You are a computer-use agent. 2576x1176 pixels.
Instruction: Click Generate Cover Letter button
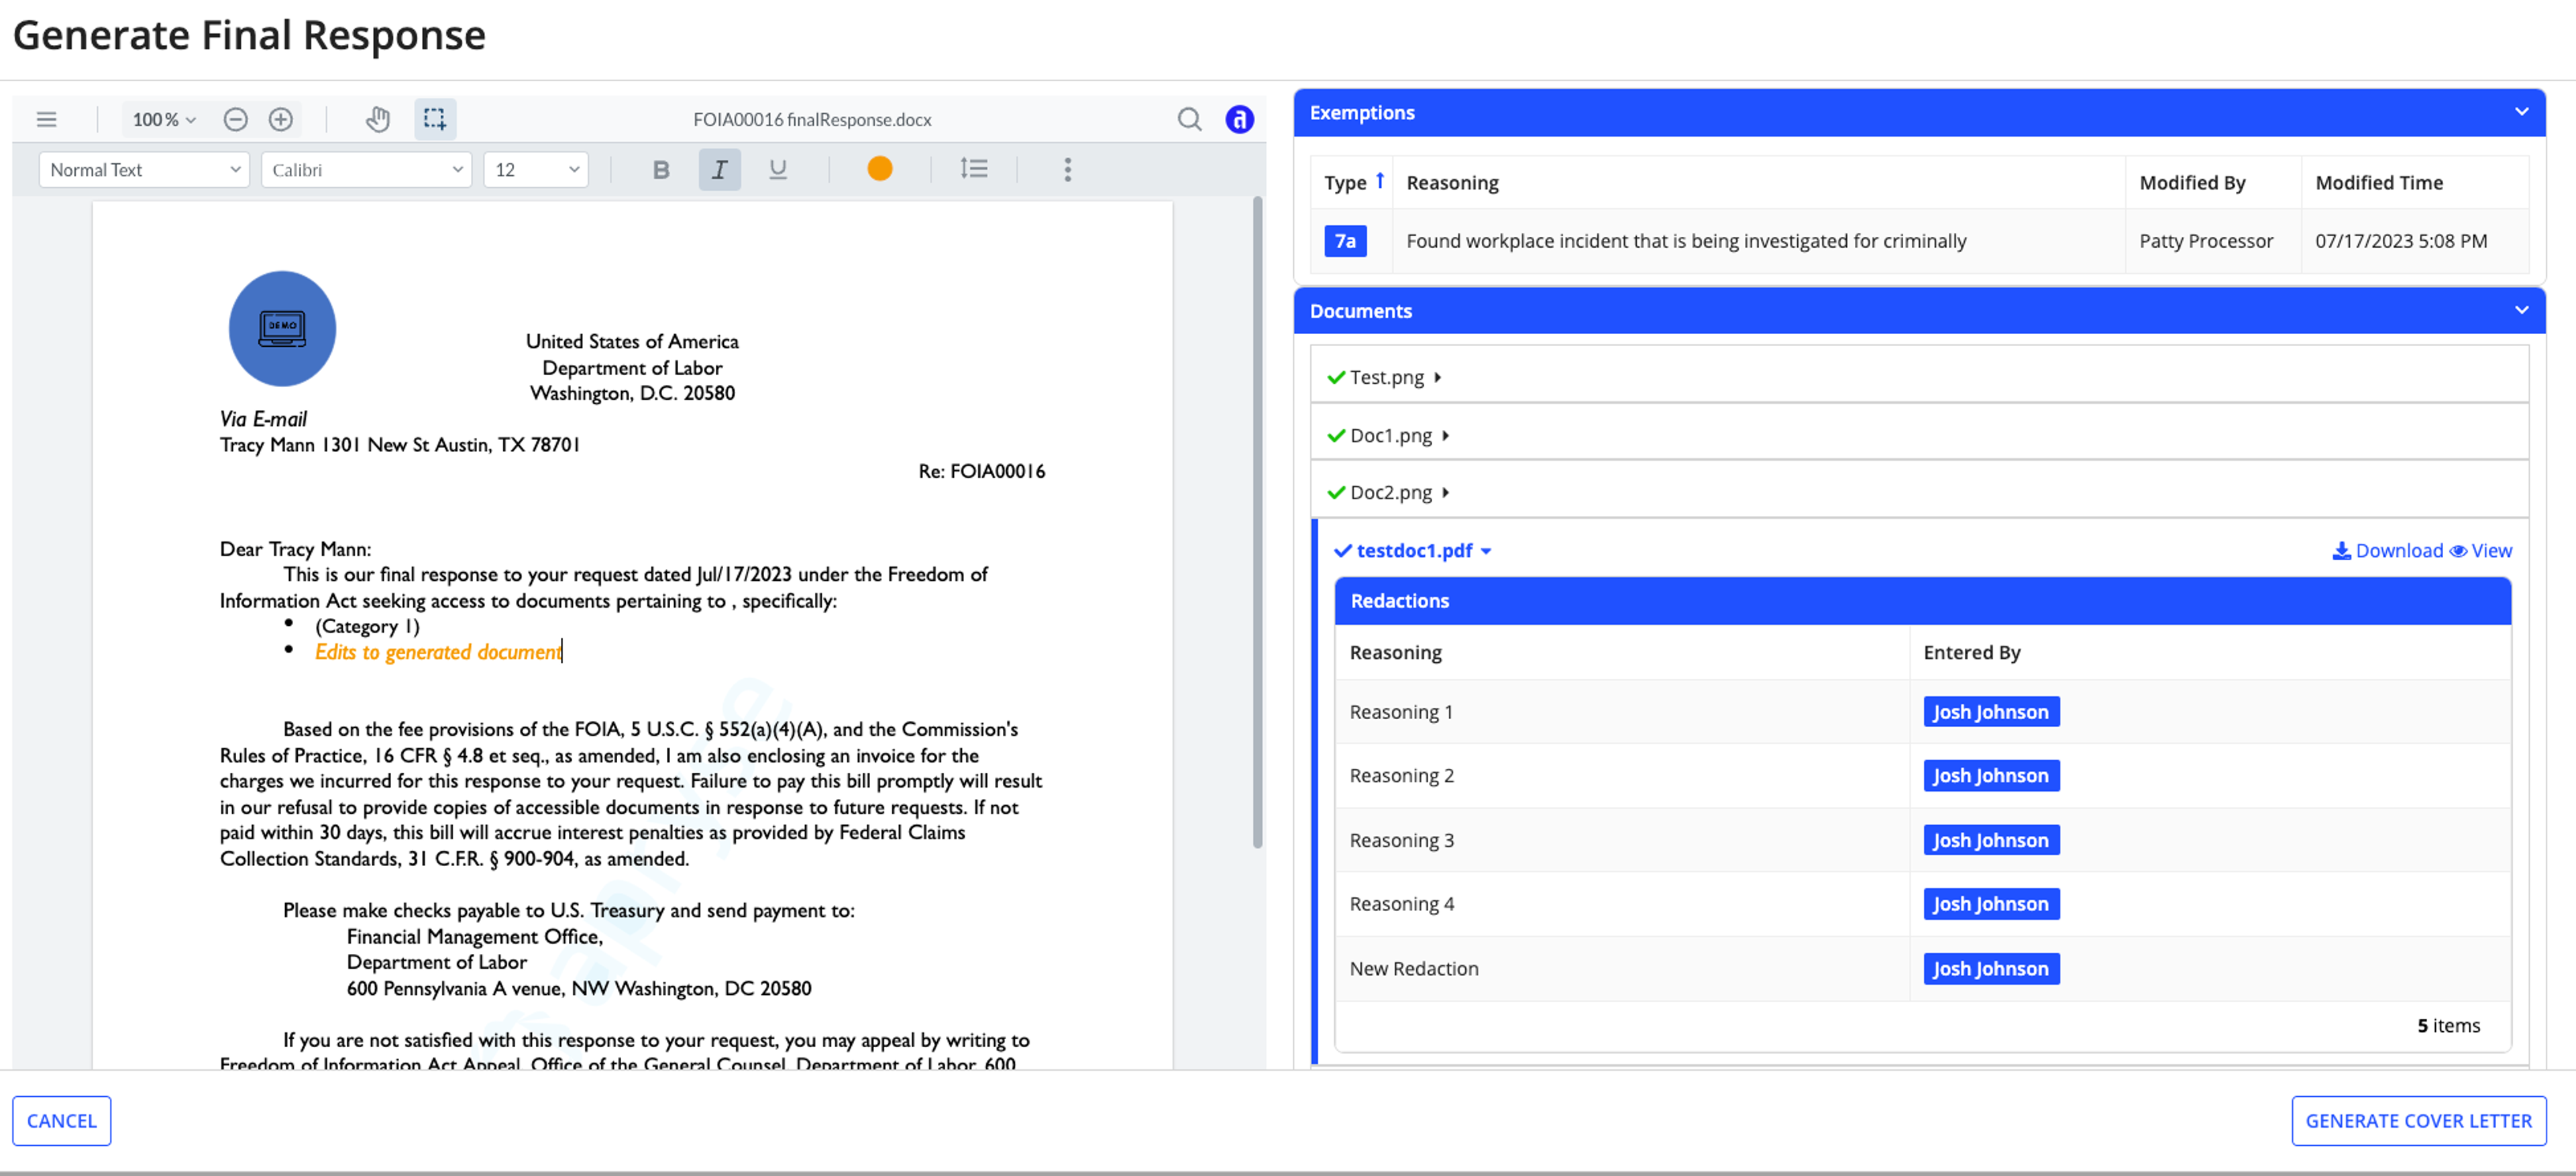point(2418,1121)
